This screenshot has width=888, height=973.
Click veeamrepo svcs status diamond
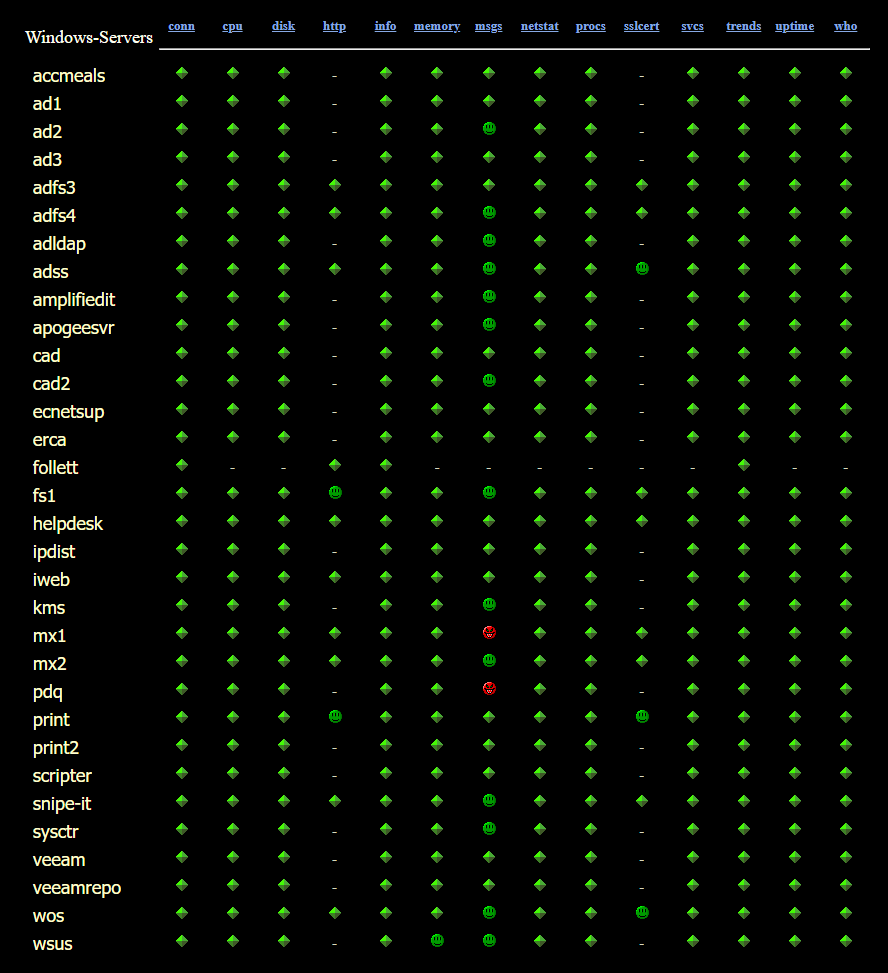(693, 885)
